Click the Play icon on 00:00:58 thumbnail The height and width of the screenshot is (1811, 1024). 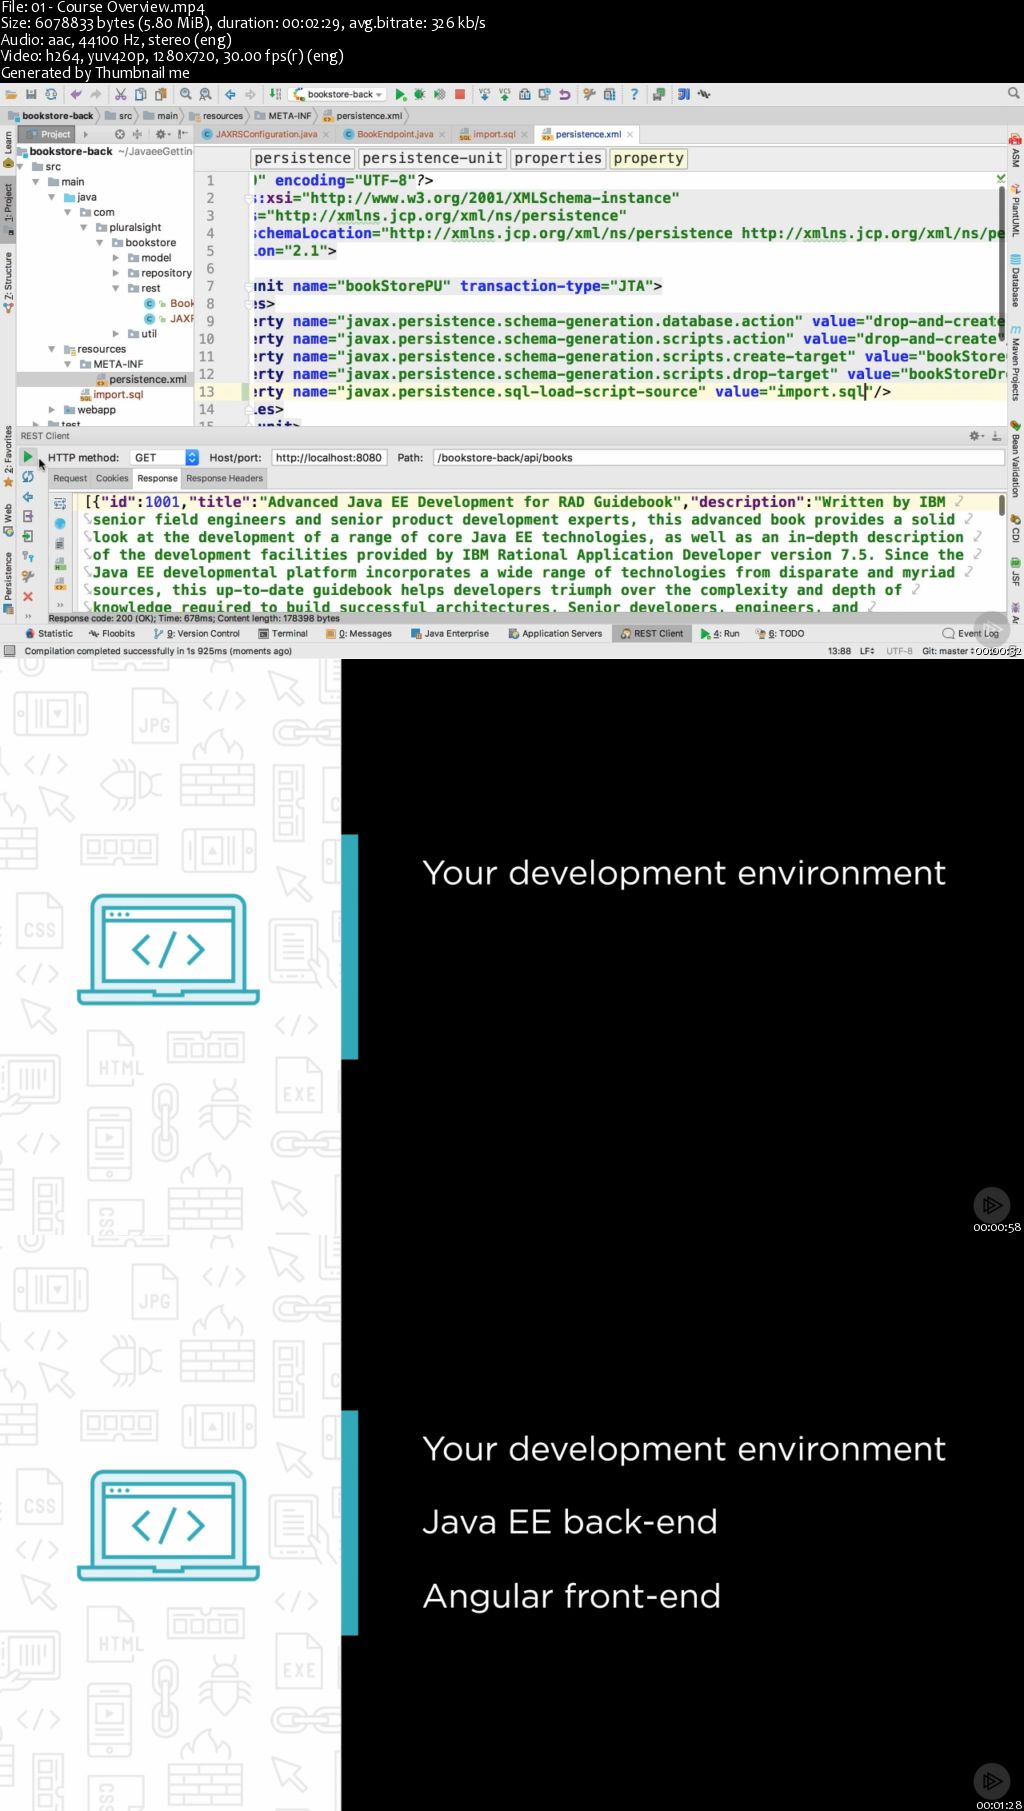point(991,1204)
